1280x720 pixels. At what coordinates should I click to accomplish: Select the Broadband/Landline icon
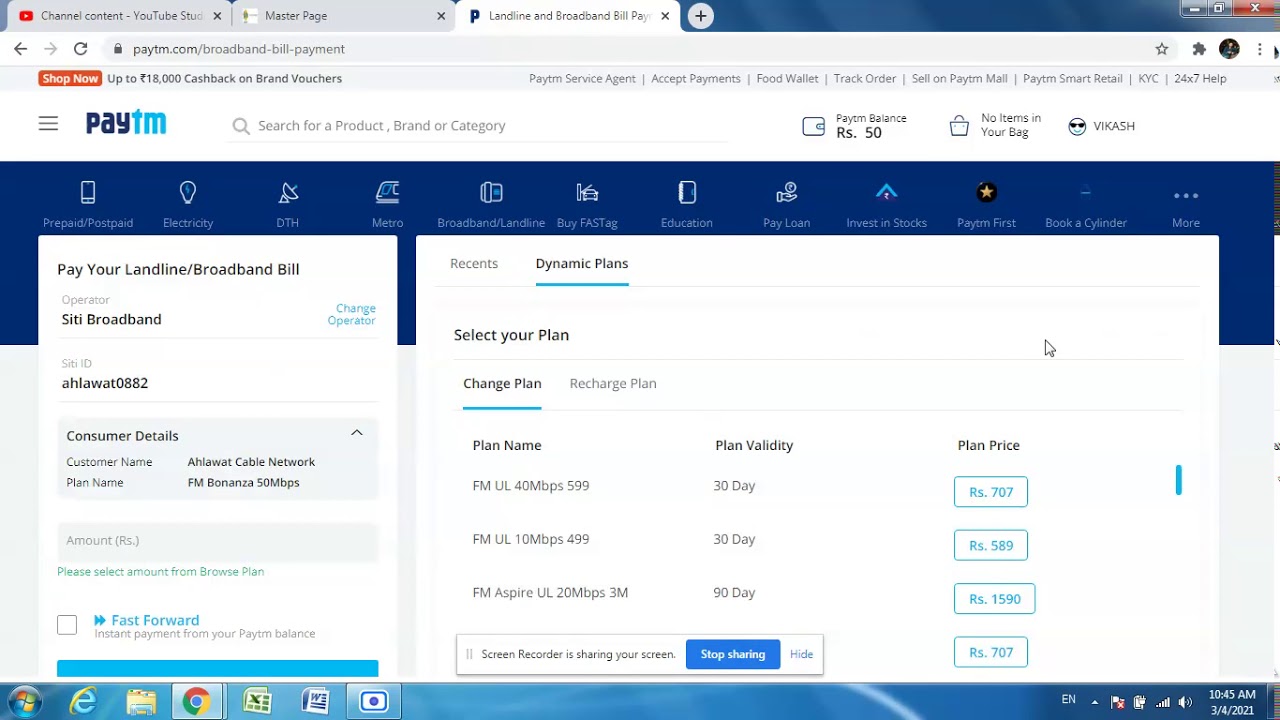pyautogui.click(x=491, y=192)
